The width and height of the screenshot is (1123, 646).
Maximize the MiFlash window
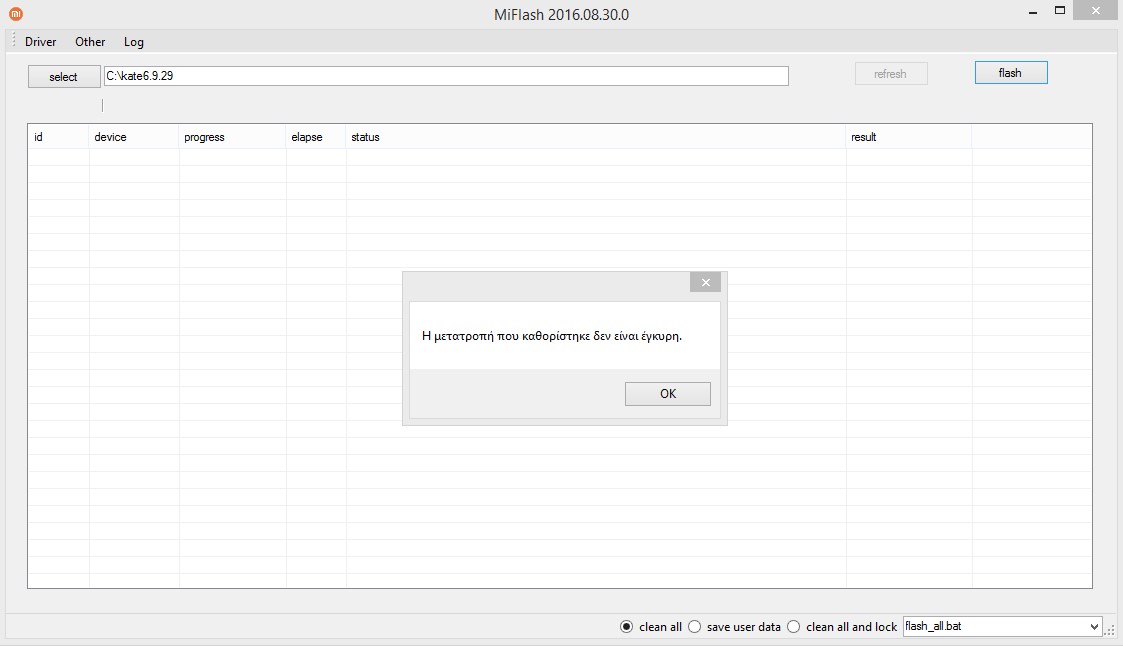(x=1060, y=11)
